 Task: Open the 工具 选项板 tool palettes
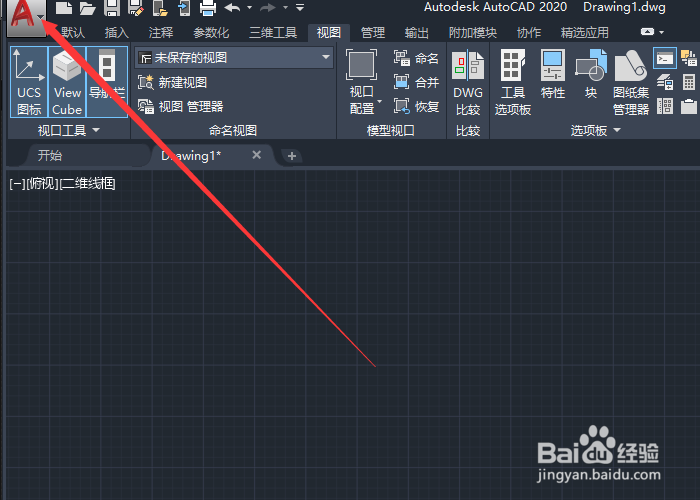coord(512,82)
